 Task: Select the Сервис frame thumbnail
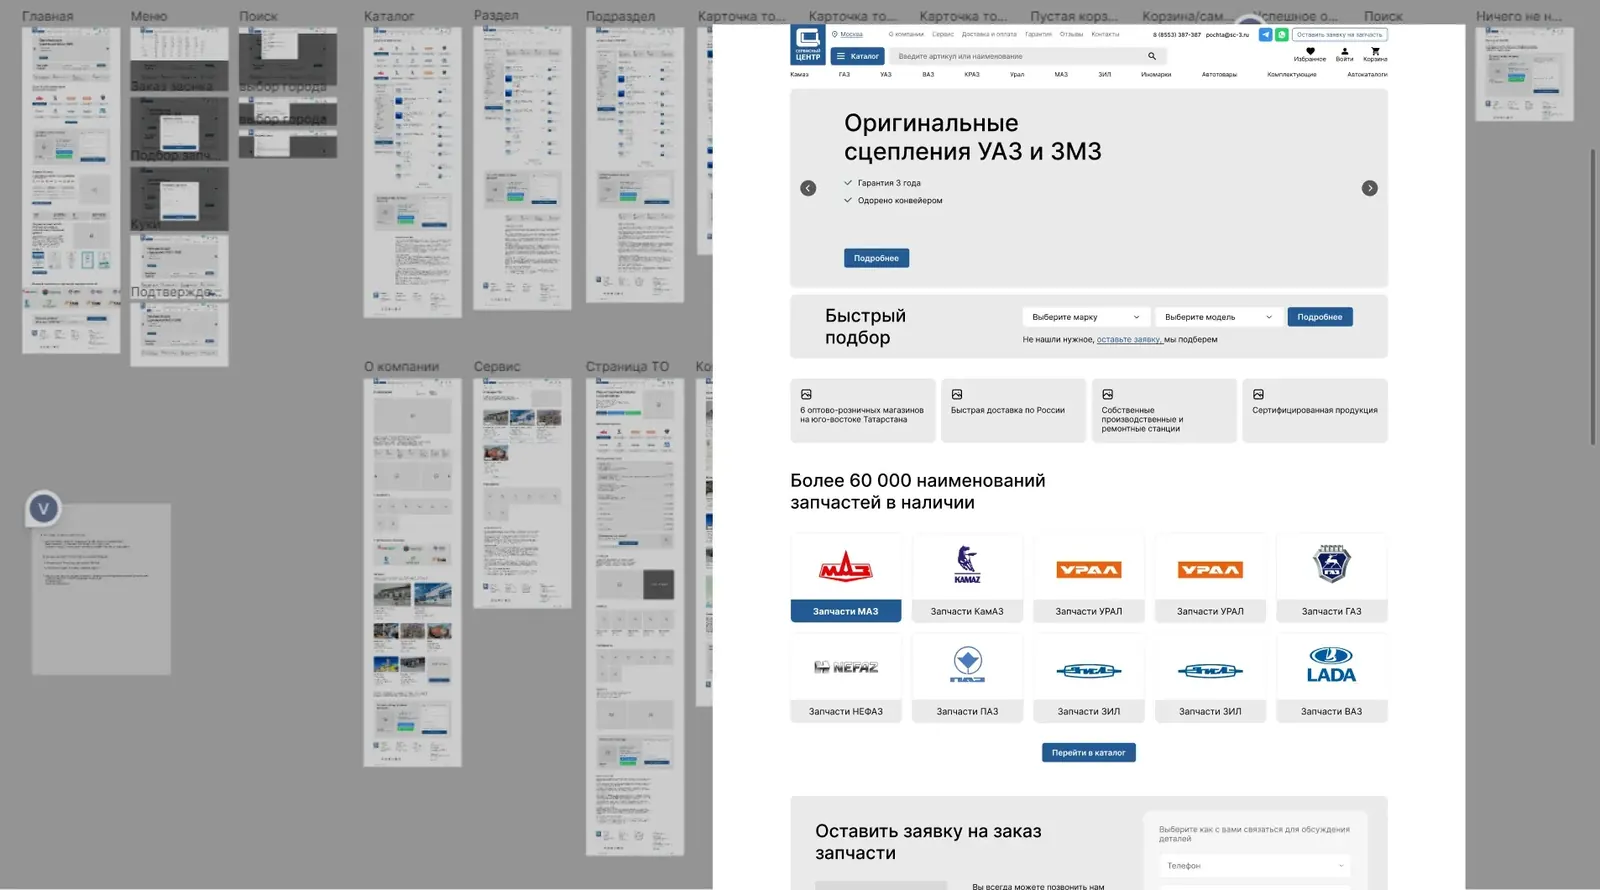522,493
